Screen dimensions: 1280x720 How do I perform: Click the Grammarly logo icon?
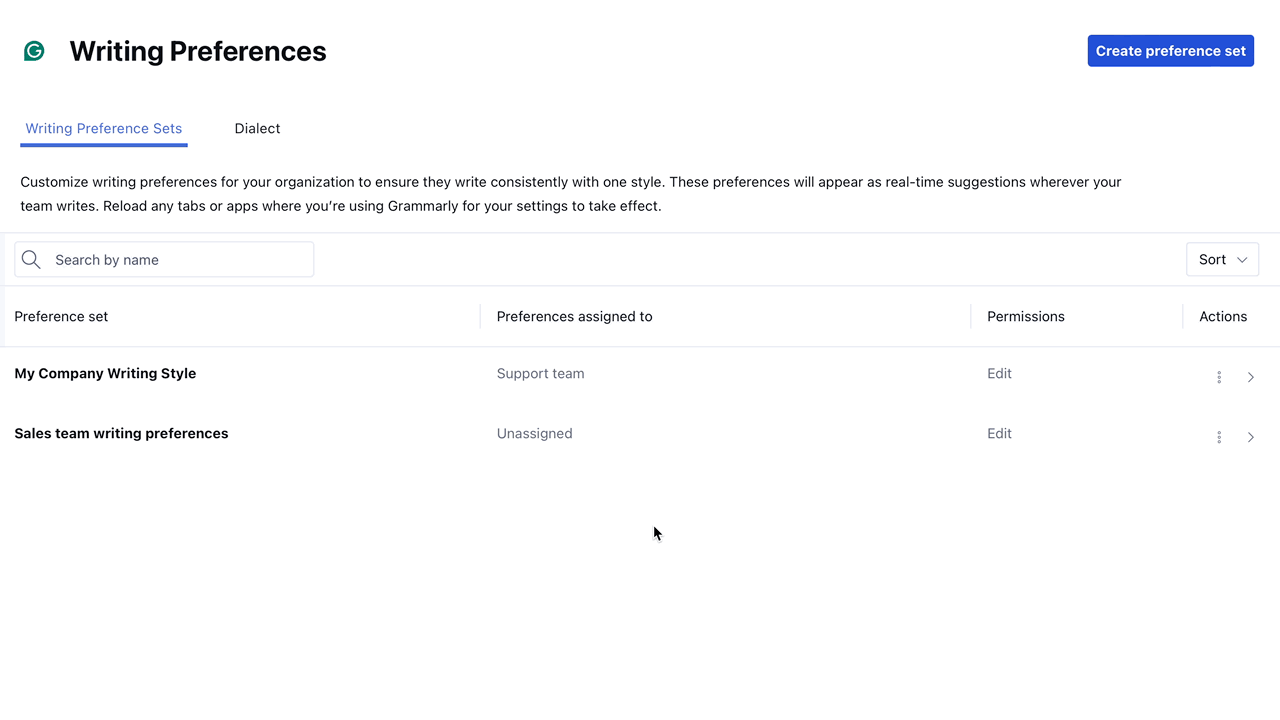34,51
